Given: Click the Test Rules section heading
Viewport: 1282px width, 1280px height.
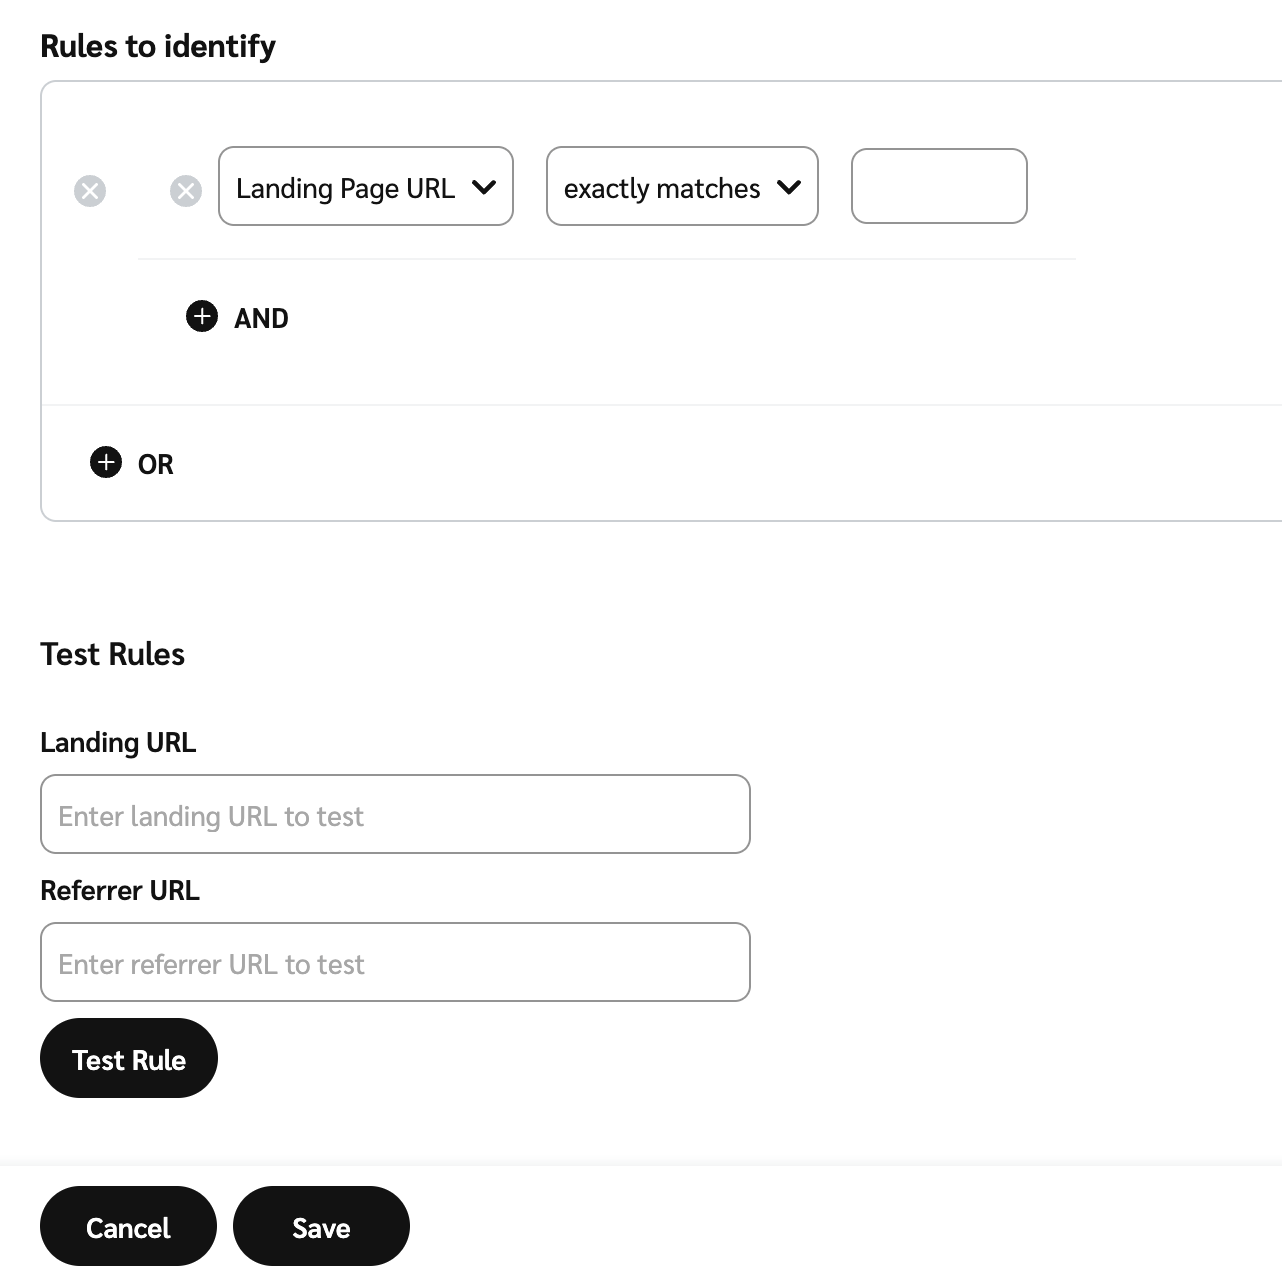Looking at the screenshot, I should point(113,654).
